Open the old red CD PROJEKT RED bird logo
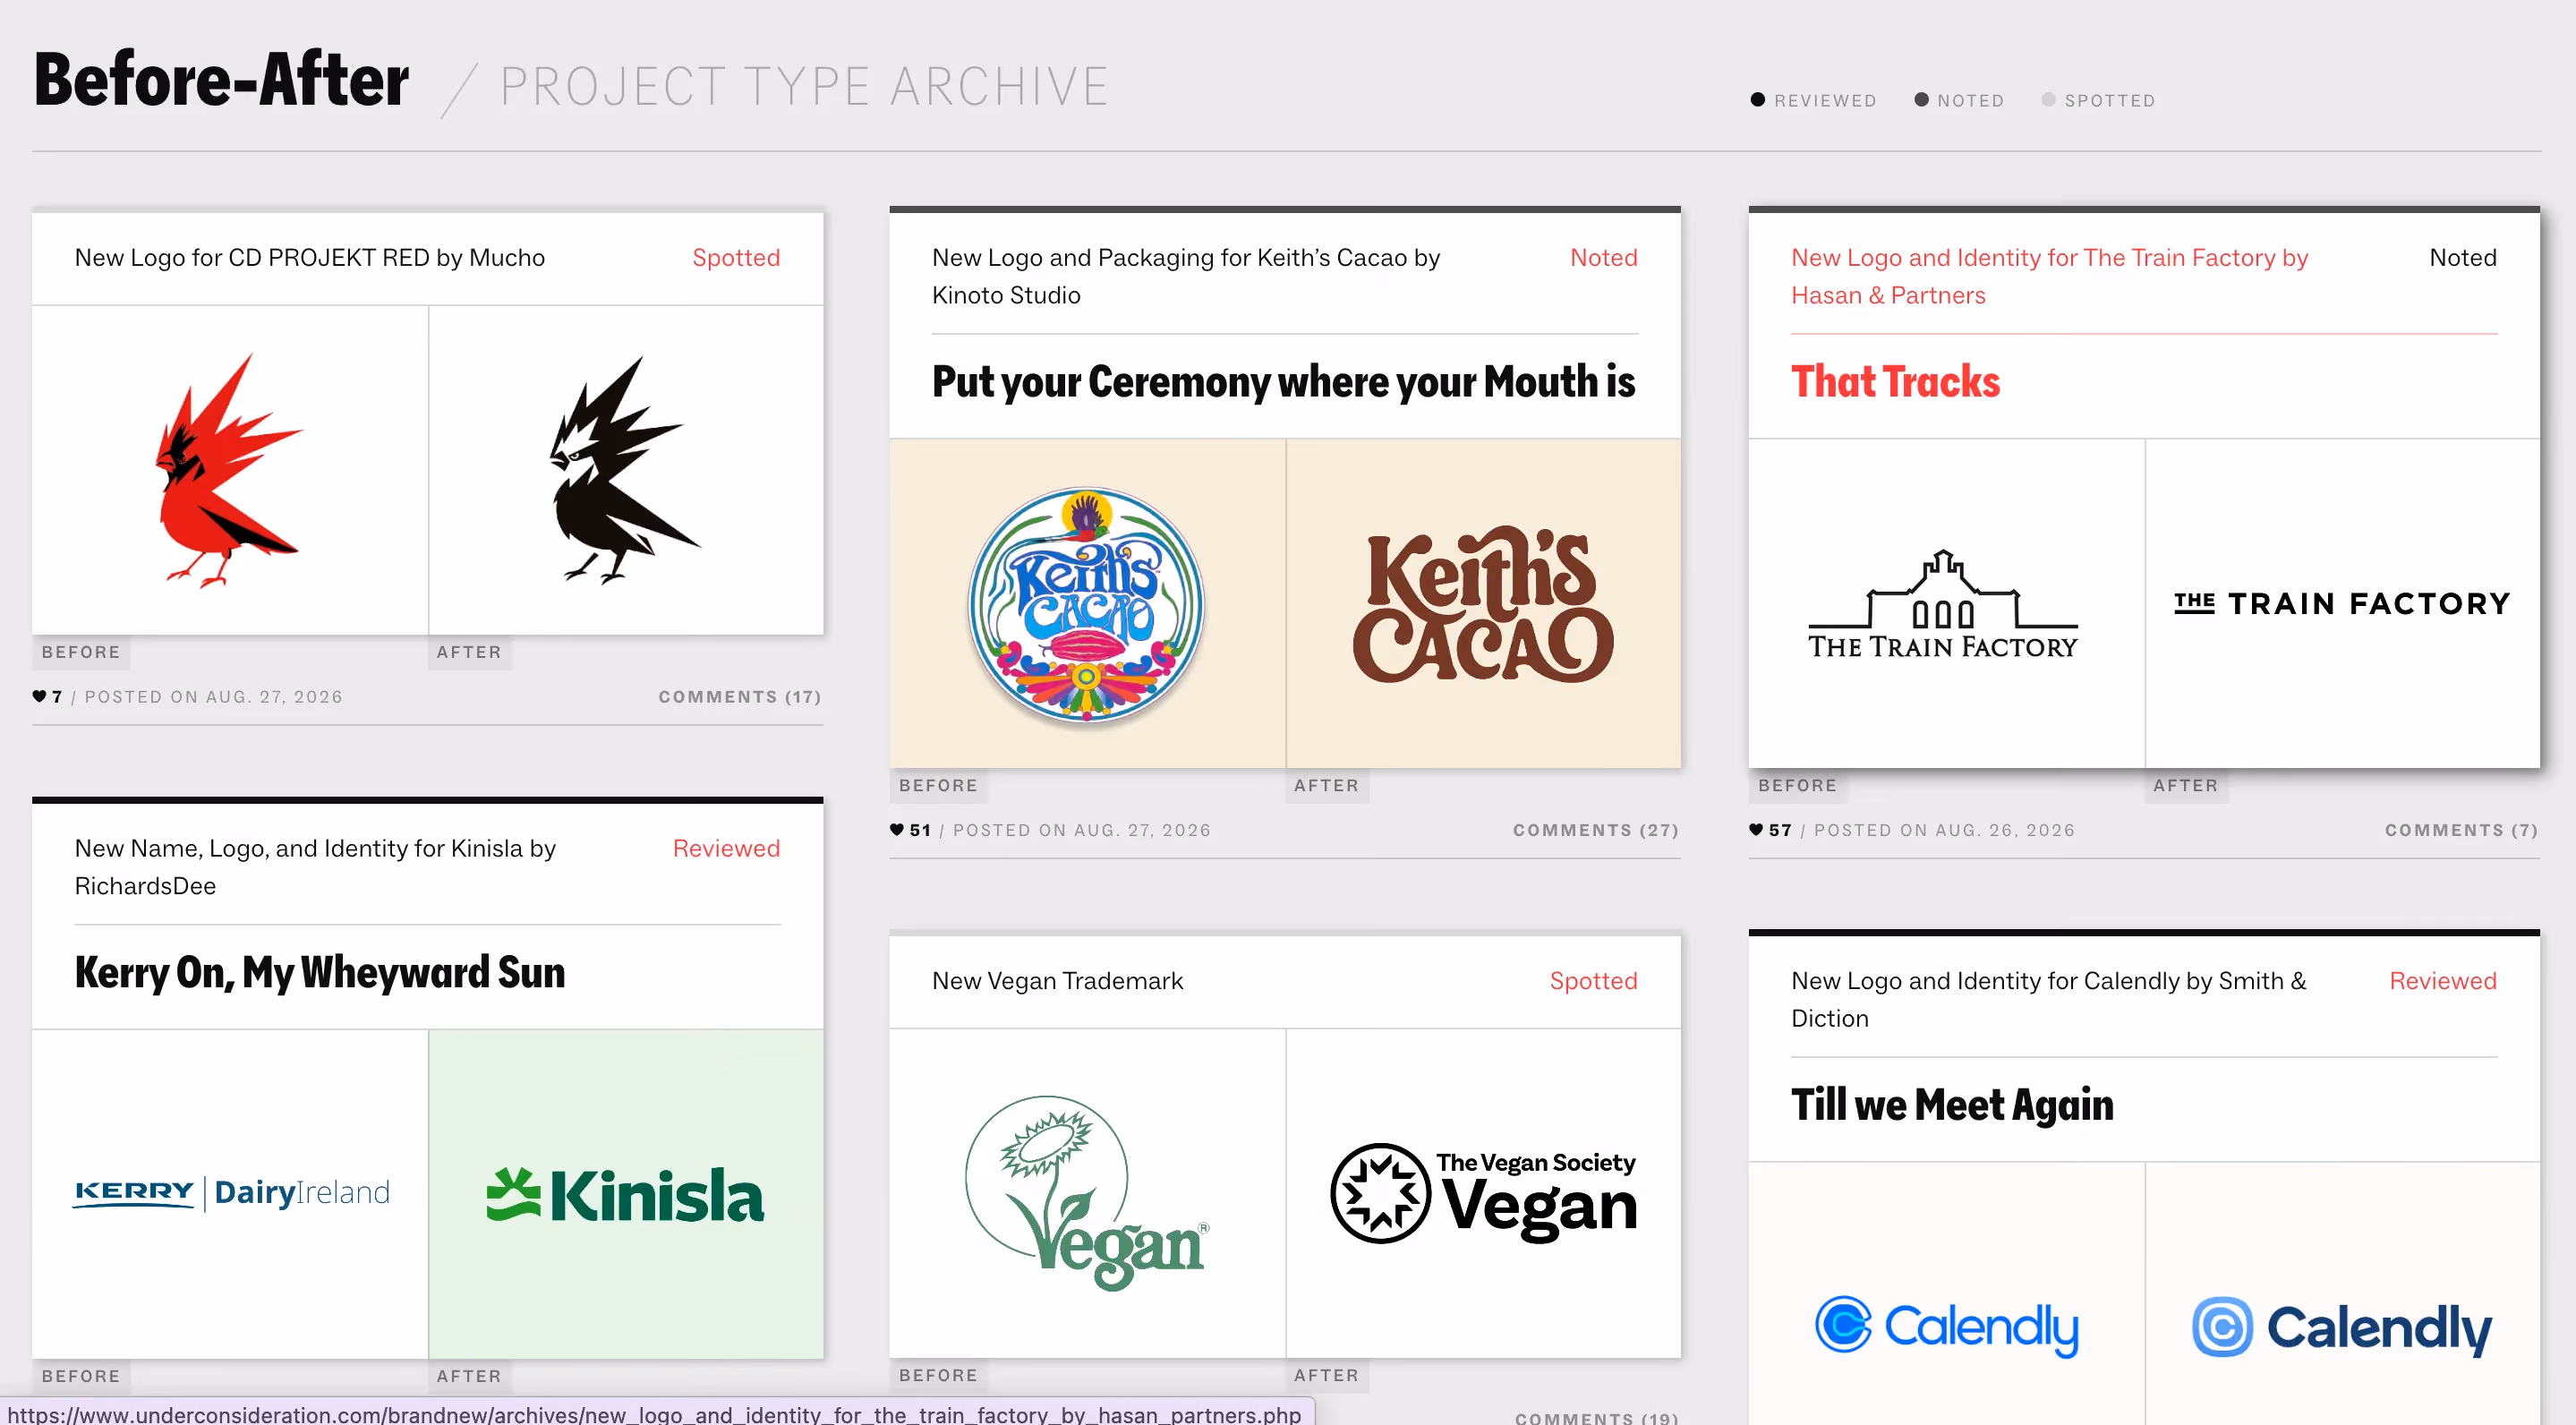Screen dimensions: 2576x1425 pos(230,470)
